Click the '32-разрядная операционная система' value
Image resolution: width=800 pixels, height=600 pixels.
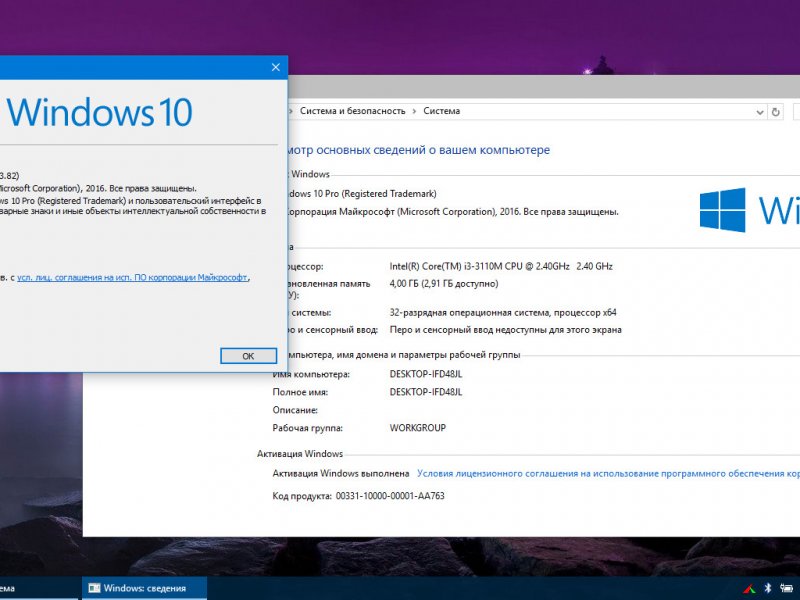point(503,313)
